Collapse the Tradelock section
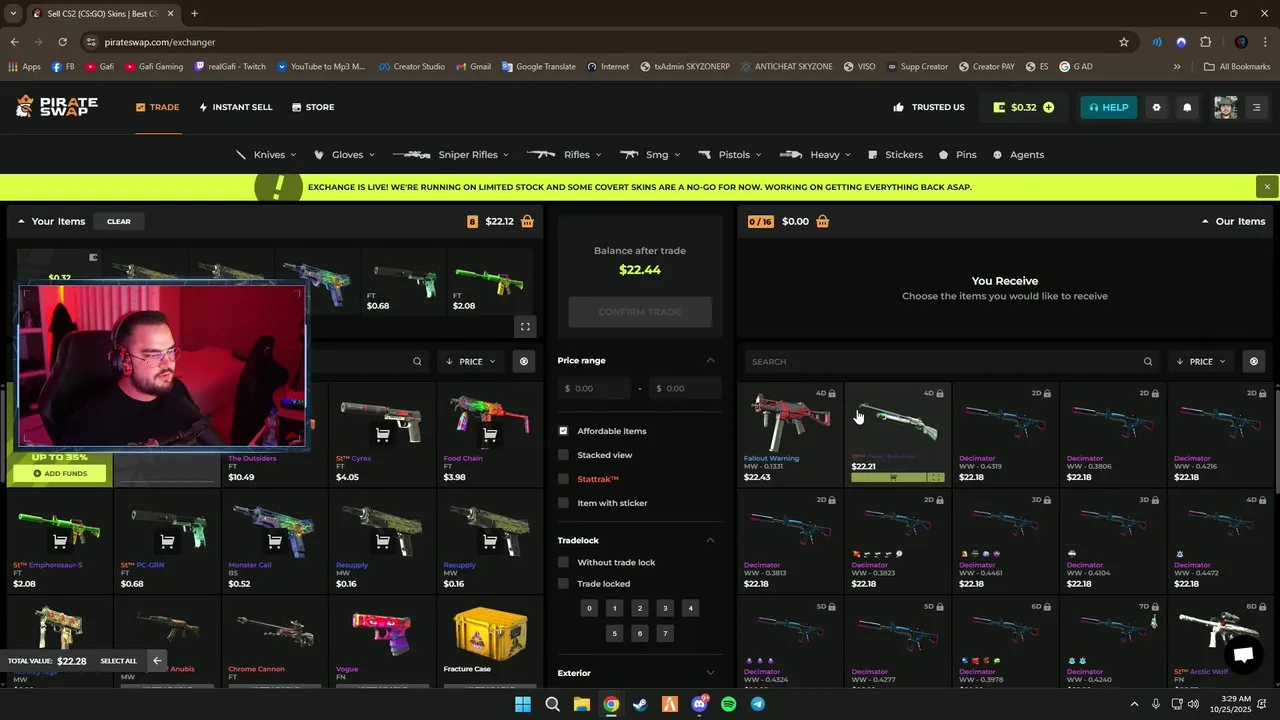The height and width of the screenshot is (720, 1280). (711, 540)
